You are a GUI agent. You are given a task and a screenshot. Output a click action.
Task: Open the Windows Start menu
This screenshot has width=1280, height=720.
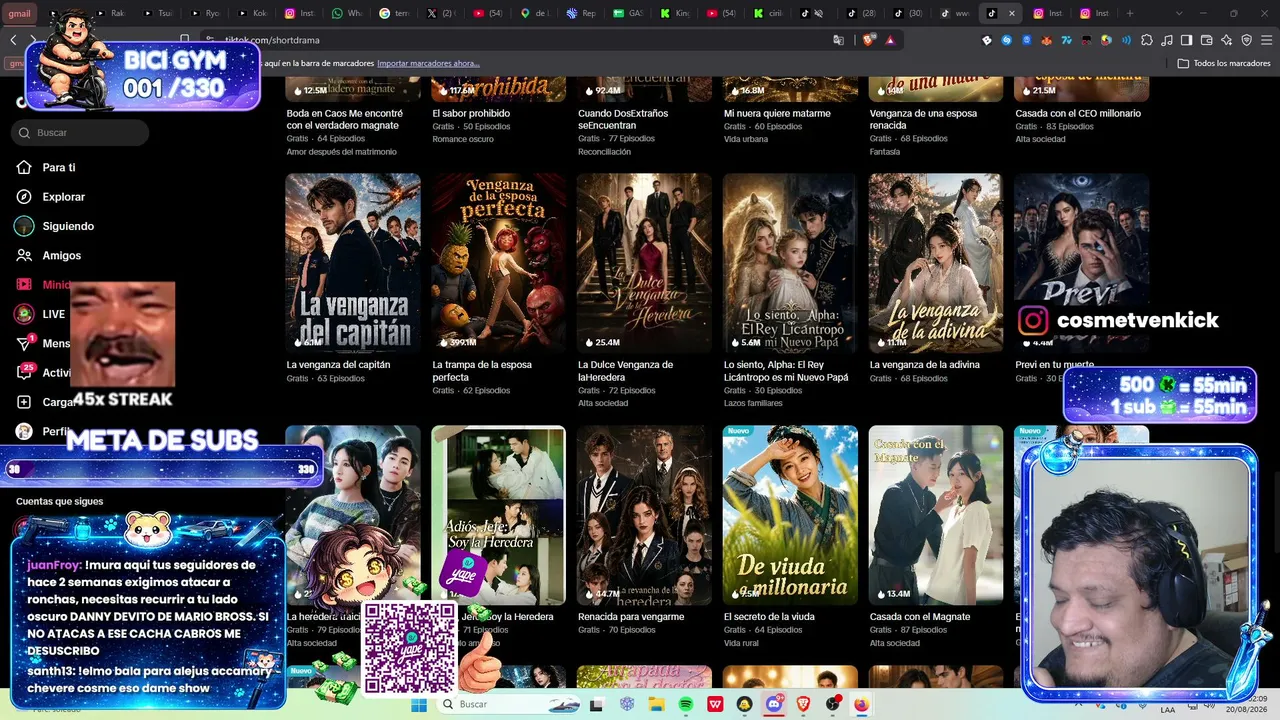pyautogui.click(x=419, y=704)
